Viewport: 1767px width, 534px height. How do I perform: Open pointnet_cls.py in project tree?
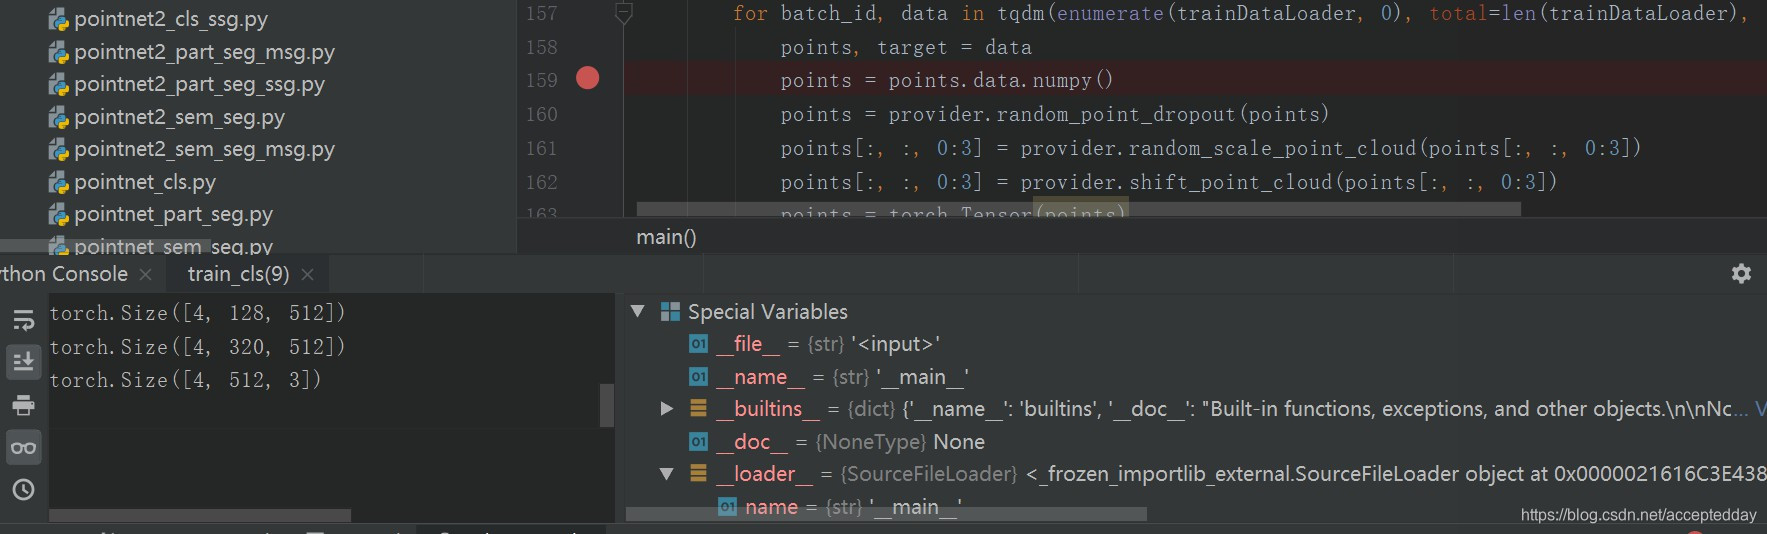[145, 182]
